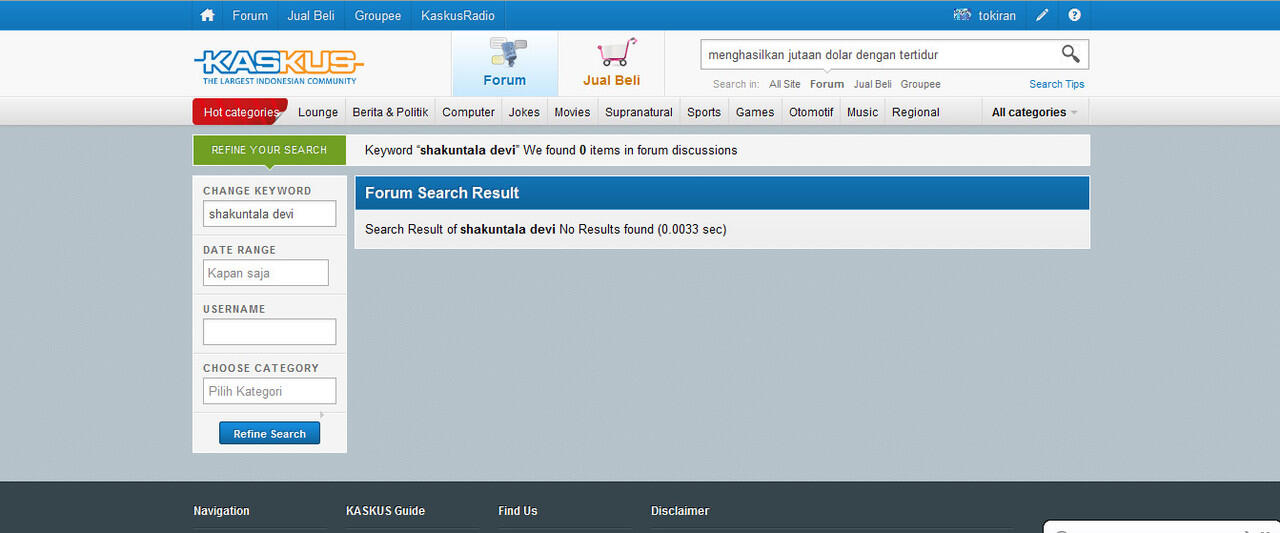1280x533 pixels.
Task: Open the tokiran username link
Action: point(997,15)
